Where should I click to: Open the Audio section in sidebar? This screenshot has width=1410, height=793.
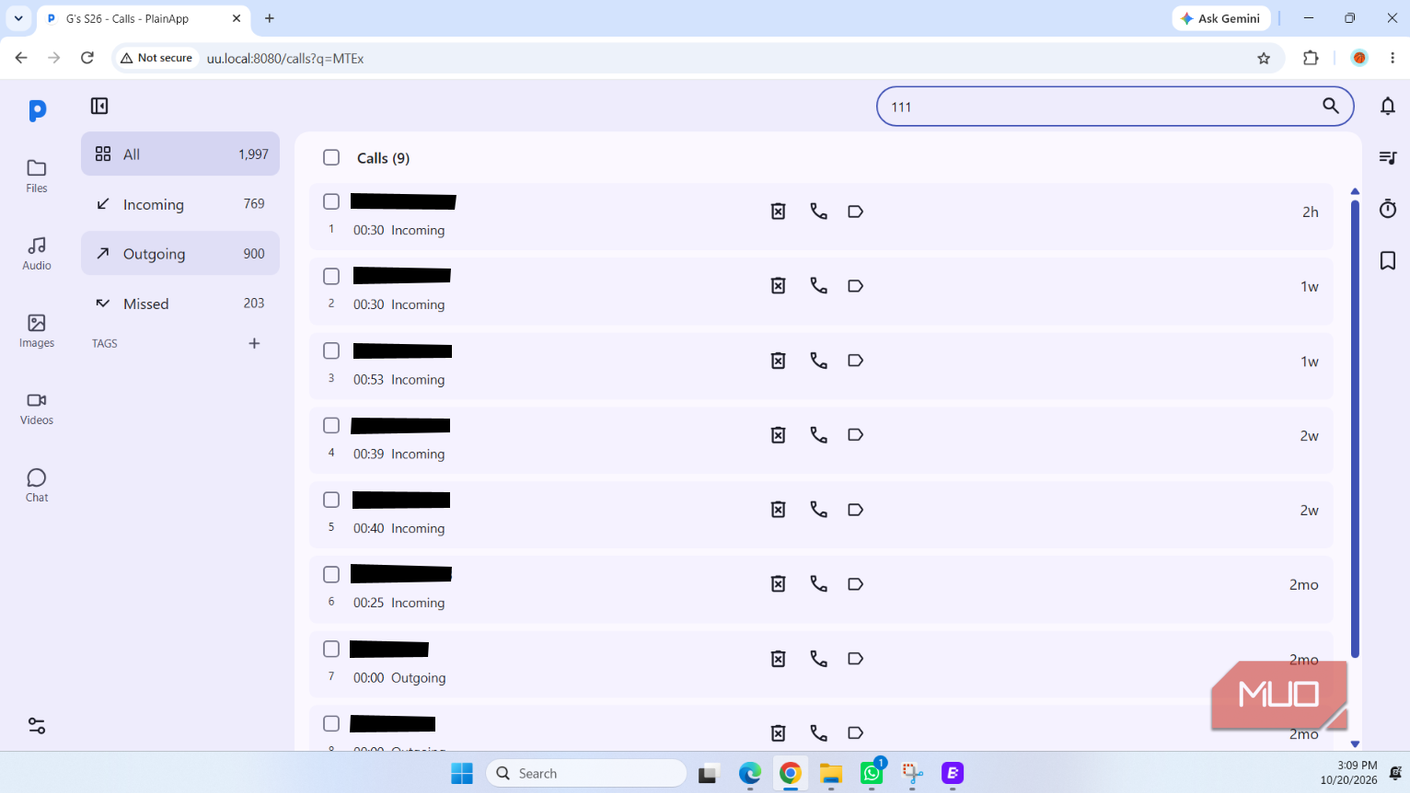(x=36, y=253)
